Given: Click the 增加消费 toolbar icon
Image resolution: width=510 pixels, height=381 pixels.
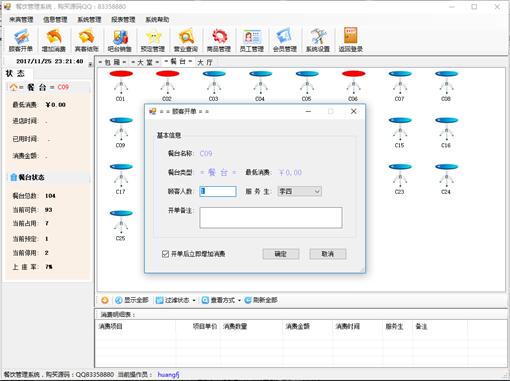Looking at the screenshot, I should point(54,40).
